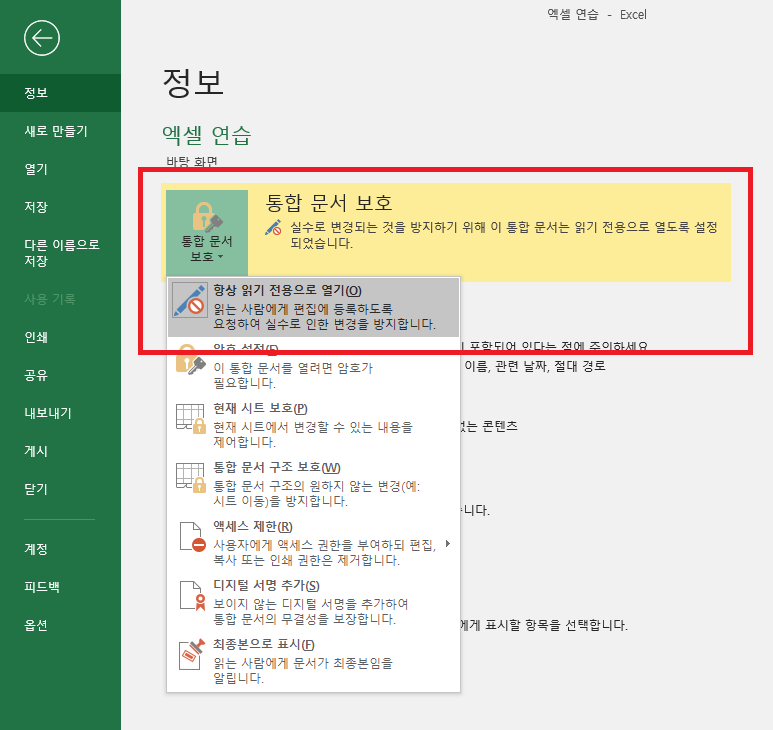Click the 정보 page heading

pyautogui.click(x=193, y=82)
